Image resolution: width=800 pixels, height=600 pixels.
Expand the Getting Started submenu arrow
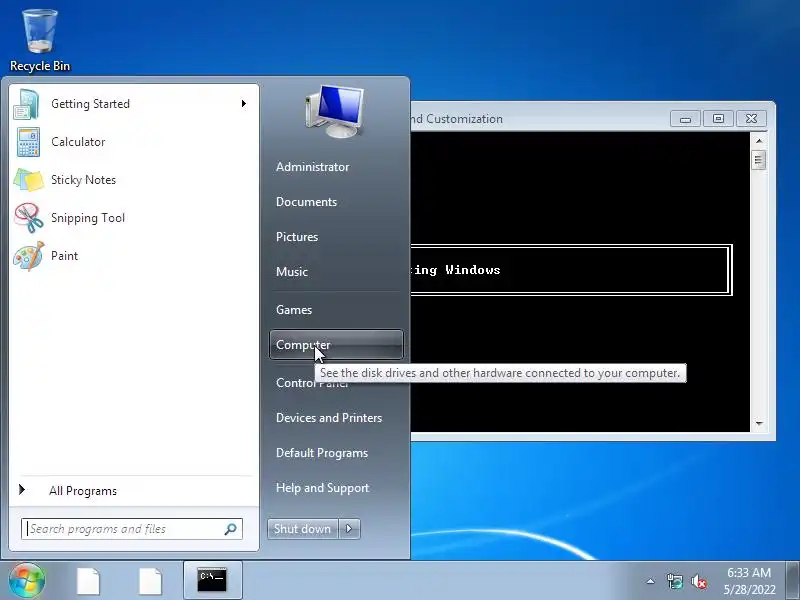tap(244, 104)
